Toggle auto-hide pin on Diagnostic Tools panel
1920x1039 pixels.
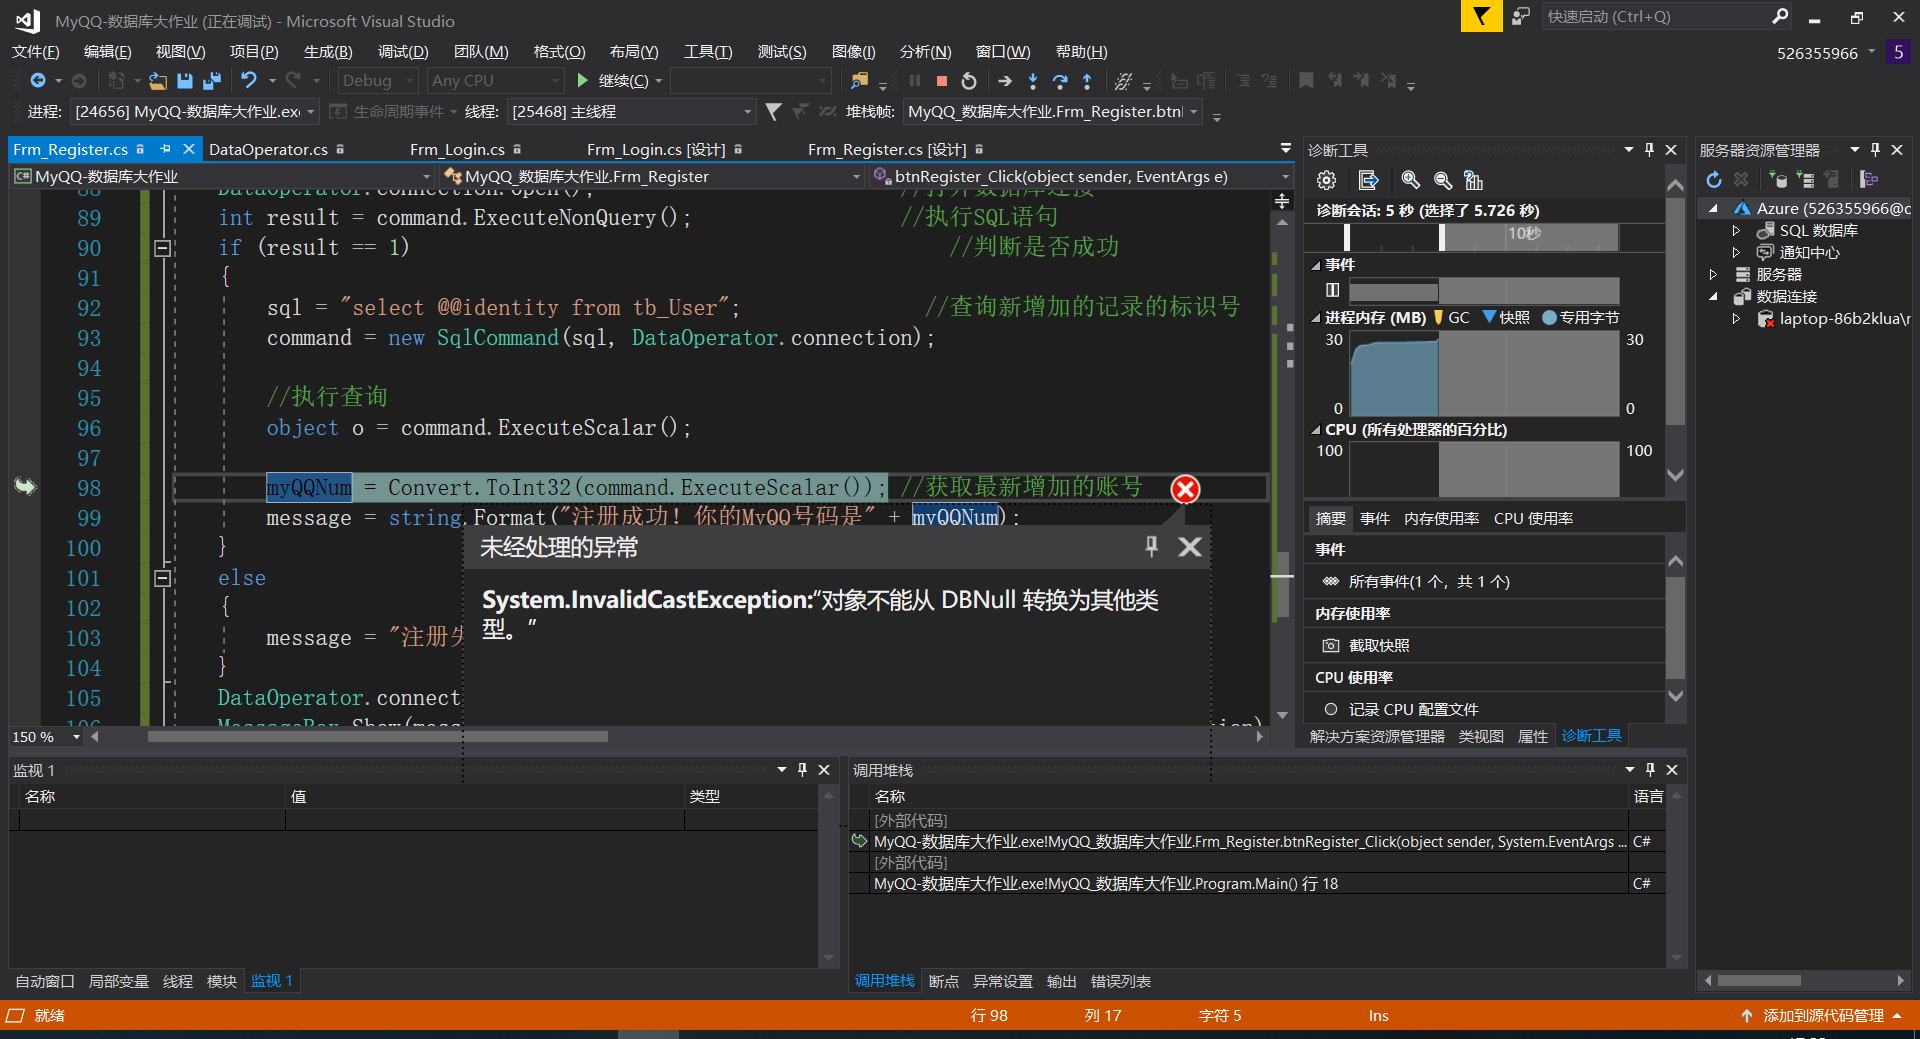point(1649,150)
